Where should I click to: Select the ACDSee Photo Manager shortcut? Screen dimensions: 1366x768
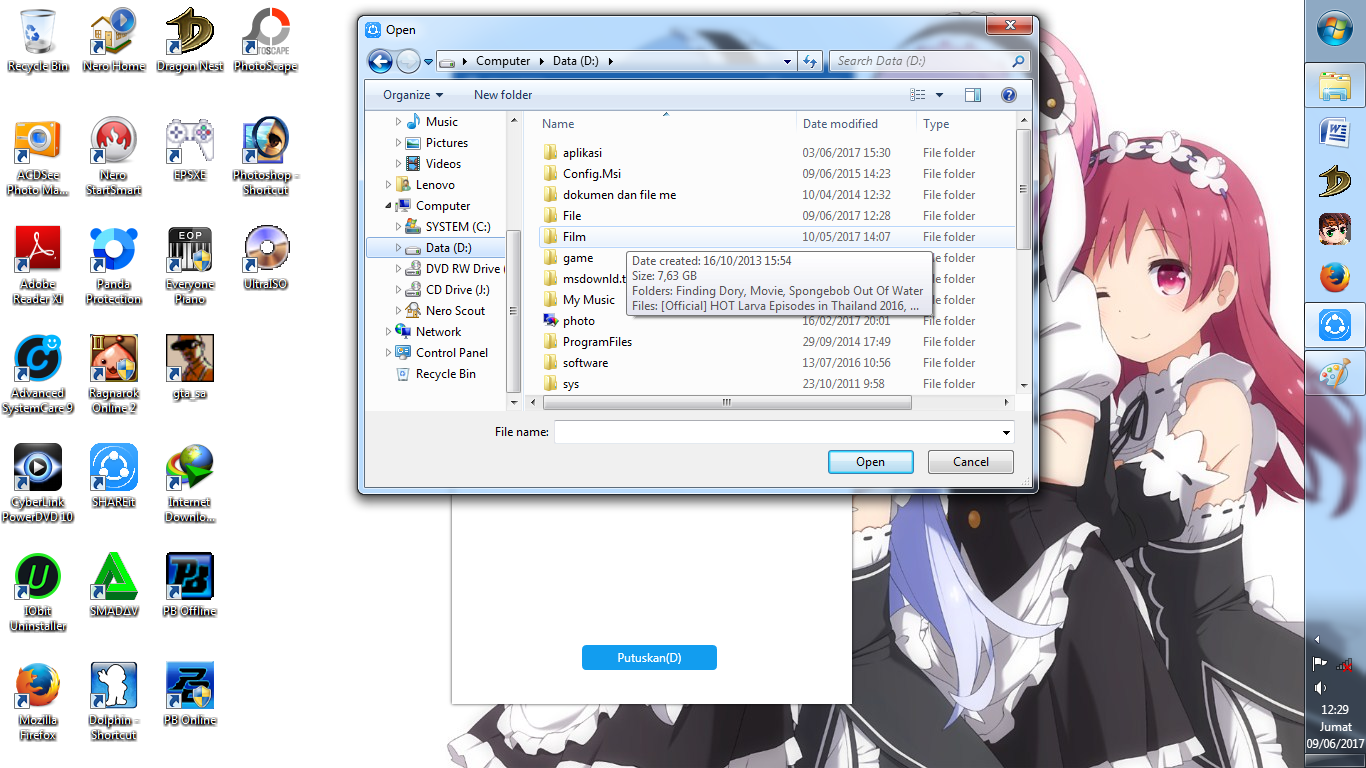coord(38,157)
